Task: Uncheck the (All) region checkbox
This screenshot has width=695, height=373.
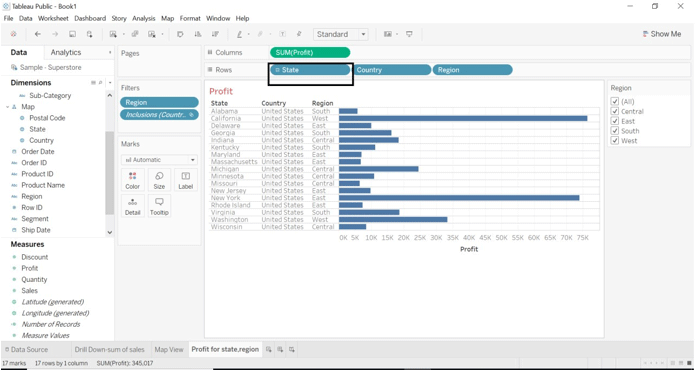Action: [x=615, y=101]
